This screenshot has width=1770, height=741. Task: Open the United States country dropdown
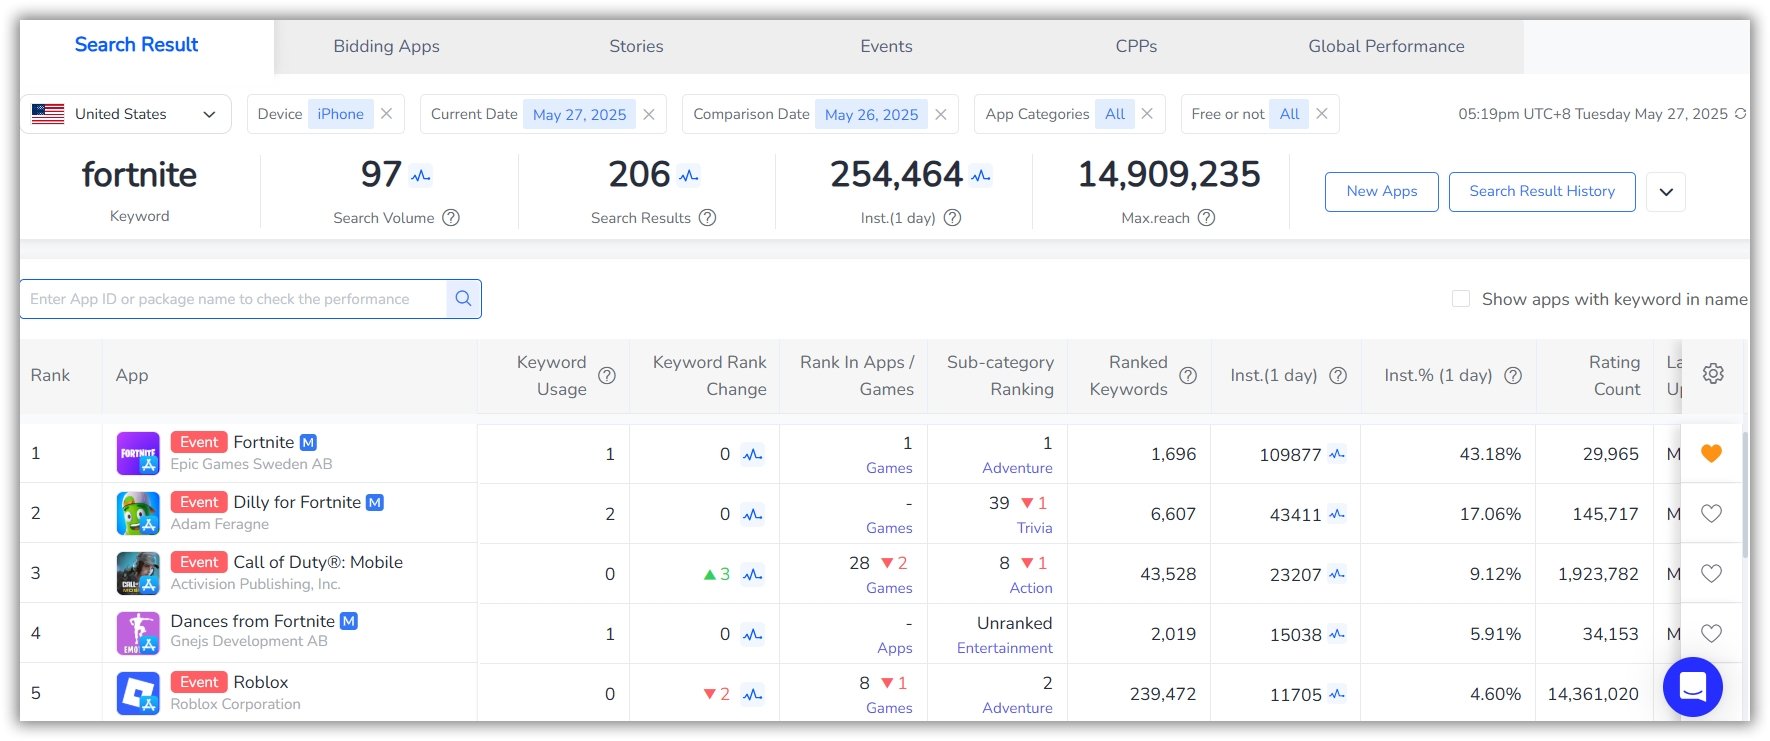point(125,114)
